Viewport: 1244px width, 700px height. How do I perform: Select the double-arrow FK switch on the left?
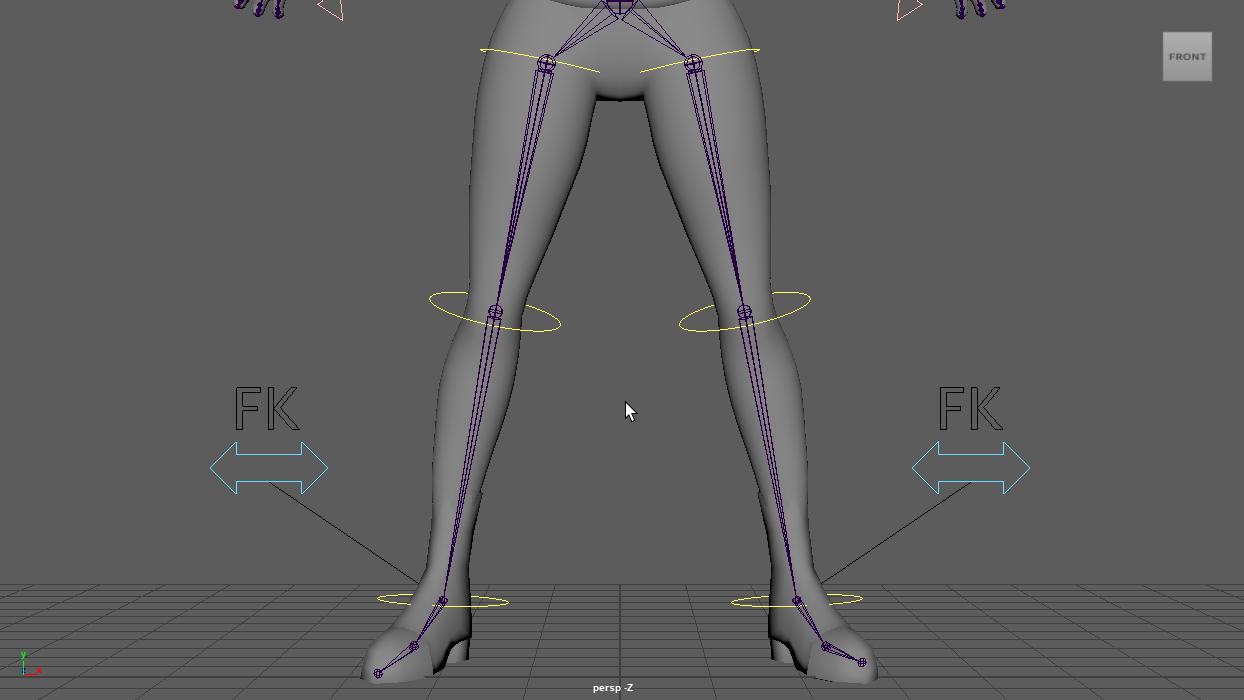point(269,468)
